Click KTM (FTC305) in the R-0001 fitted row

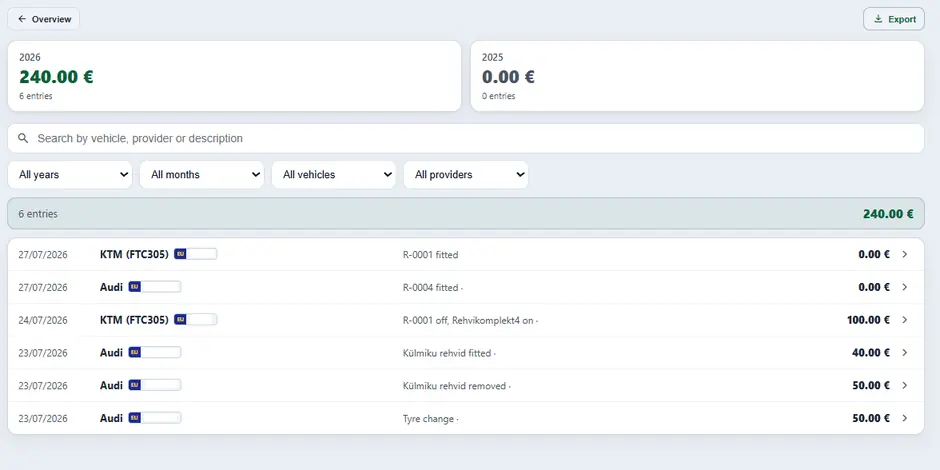click(134, 254)
